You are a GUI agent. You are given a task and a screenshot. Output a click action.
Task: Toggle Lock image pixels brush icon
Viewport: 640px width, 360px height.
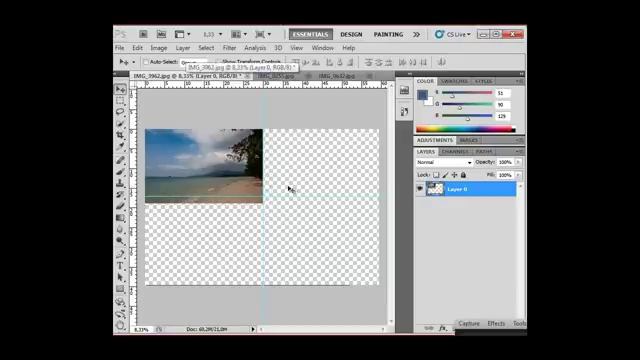[445, 175]
